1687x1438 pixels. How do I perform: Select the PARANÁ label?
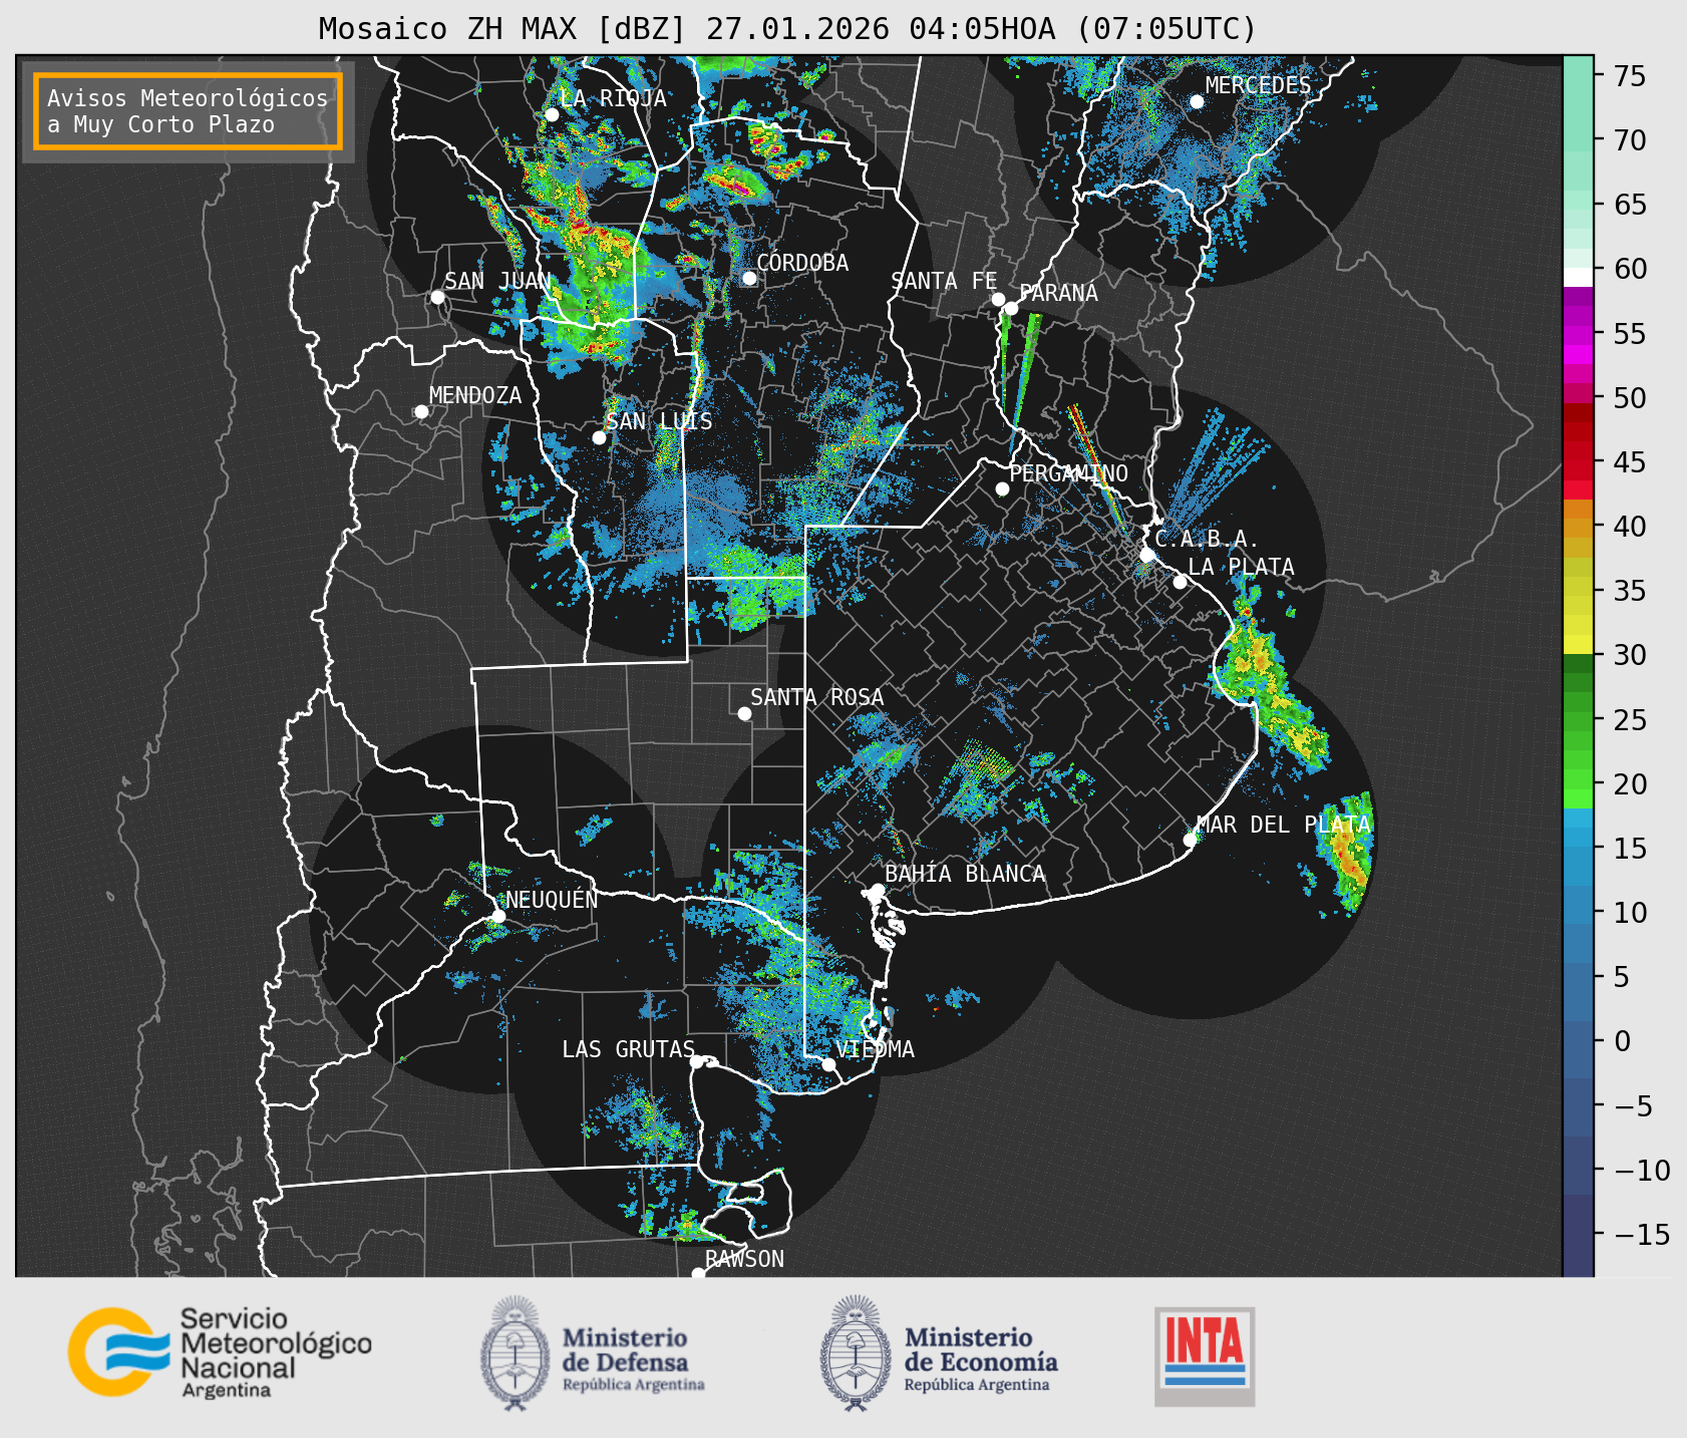(x=1058, y=293)
